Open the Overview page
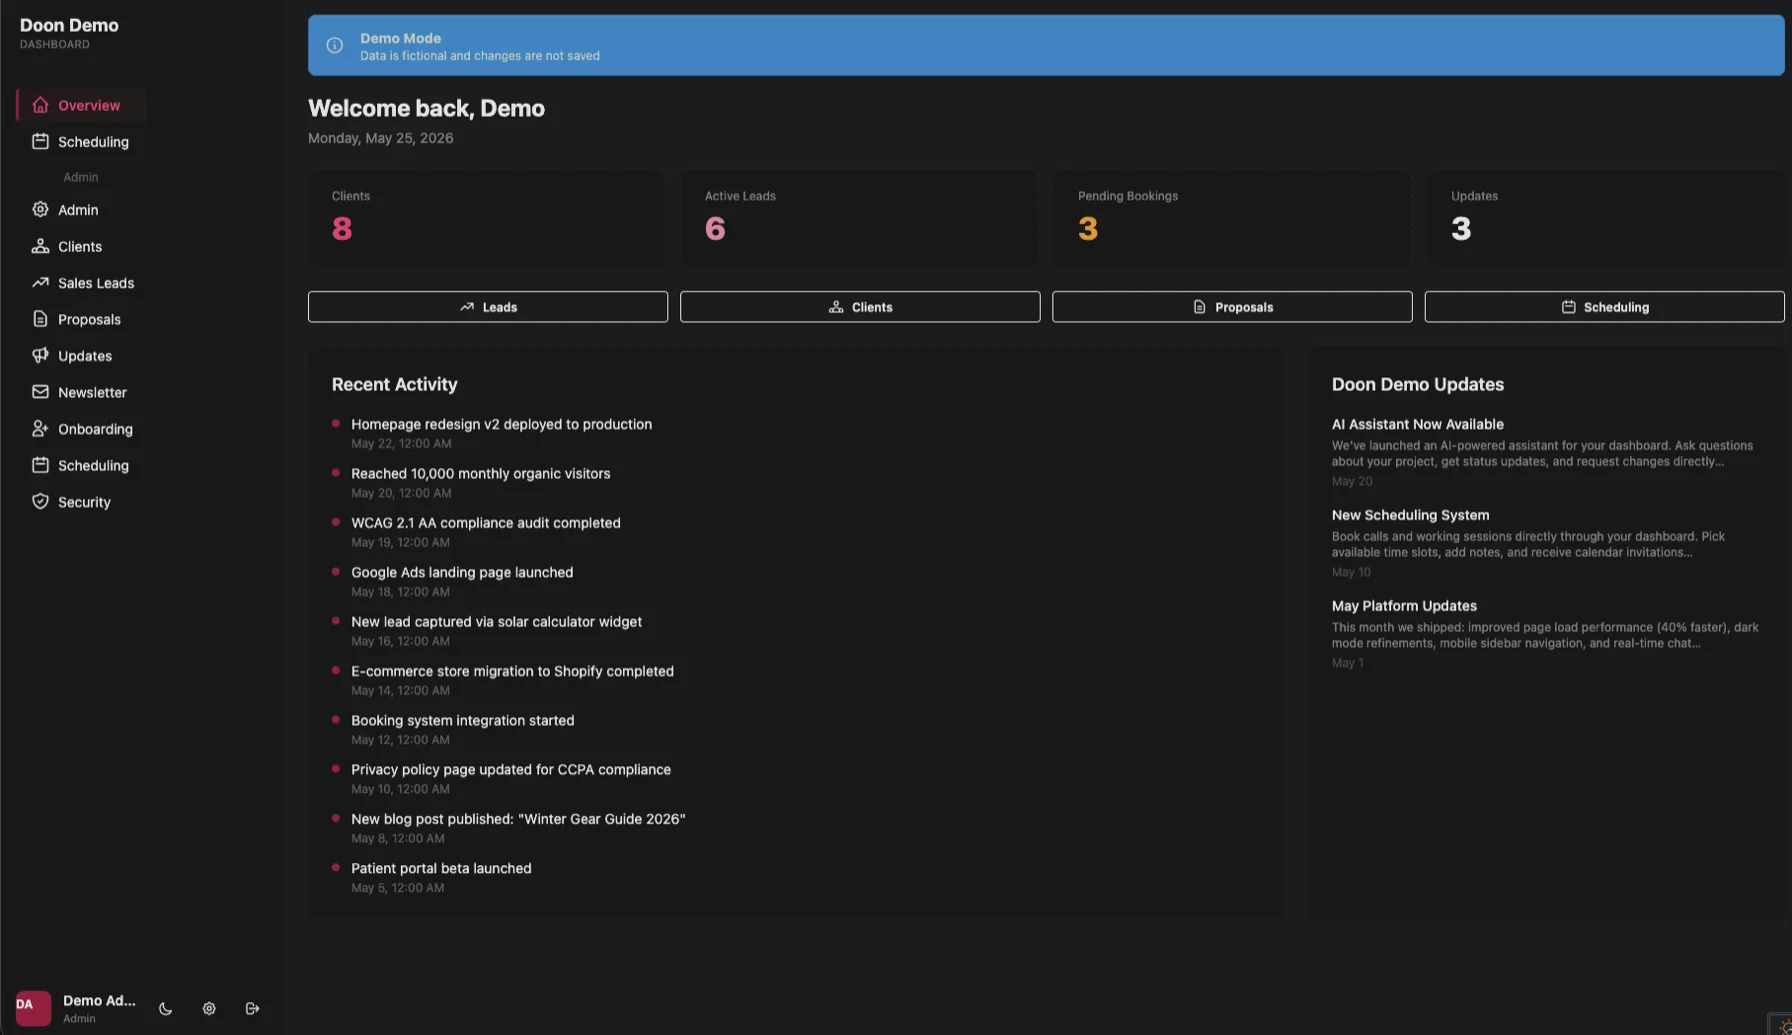 coord(81,105)
